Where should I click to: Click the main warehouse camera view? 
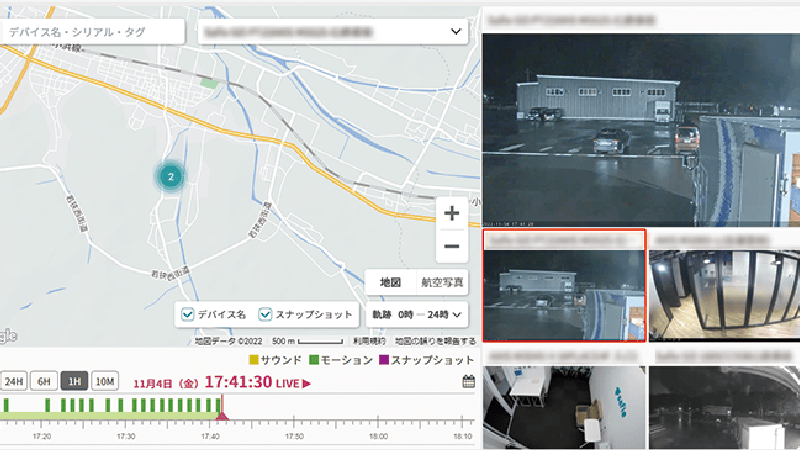[x=641, y=130]
